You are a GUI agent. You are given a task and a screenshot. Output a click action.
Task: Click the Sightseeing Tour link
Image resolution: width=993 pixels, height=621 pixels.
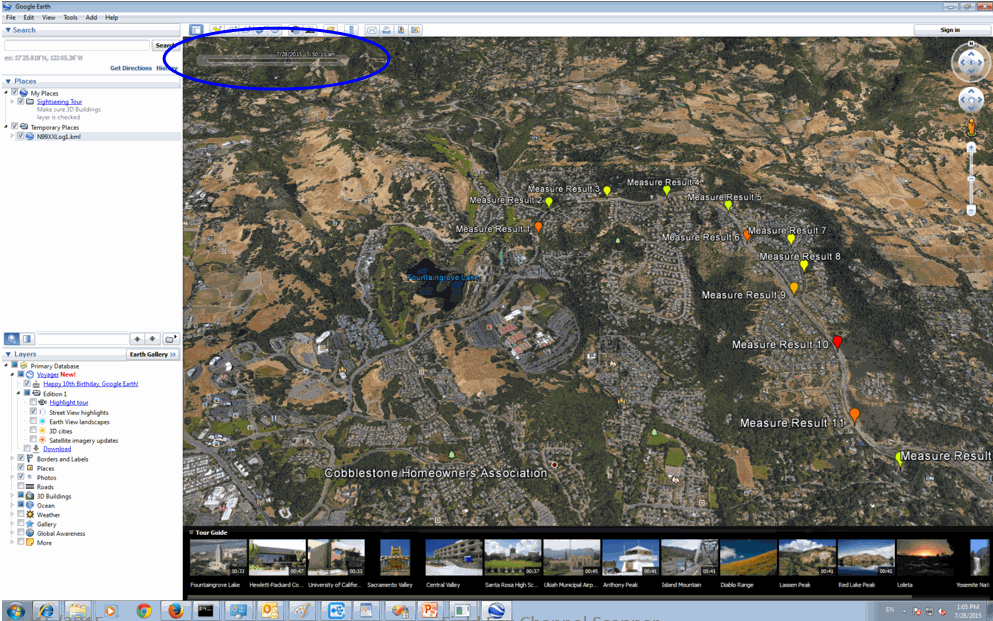[59, 101]
